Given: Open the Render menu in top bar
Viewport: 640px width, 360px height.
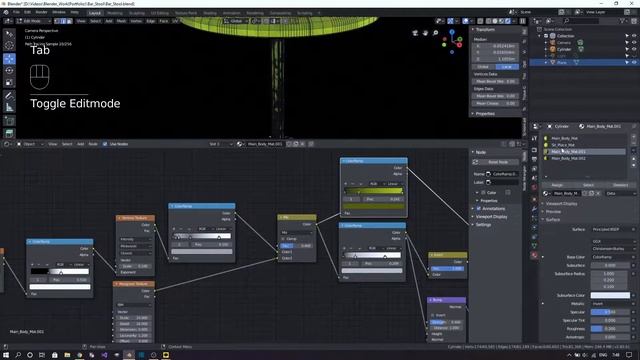Looking at the screenshot, I should (41, 12).
